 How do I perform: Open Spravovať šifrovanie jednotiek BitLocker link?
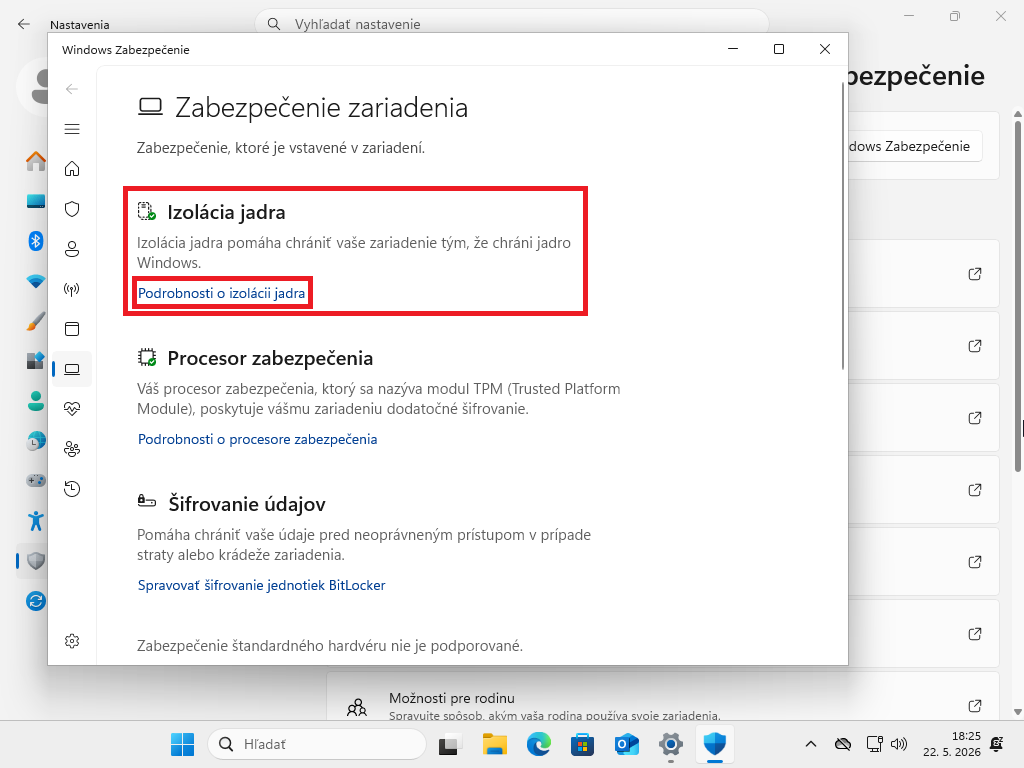tap(261, 585)
